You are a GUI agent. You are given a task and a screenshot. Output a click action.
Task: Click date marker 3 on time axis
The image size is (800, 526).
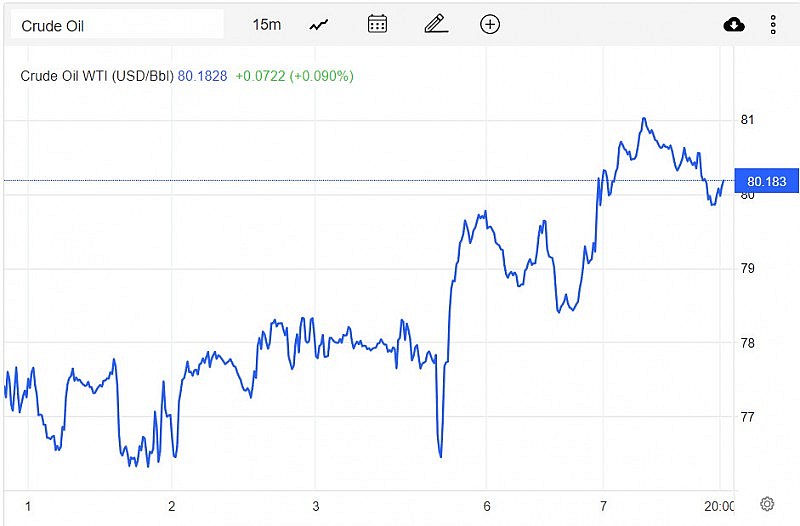(x=316, y=505)
